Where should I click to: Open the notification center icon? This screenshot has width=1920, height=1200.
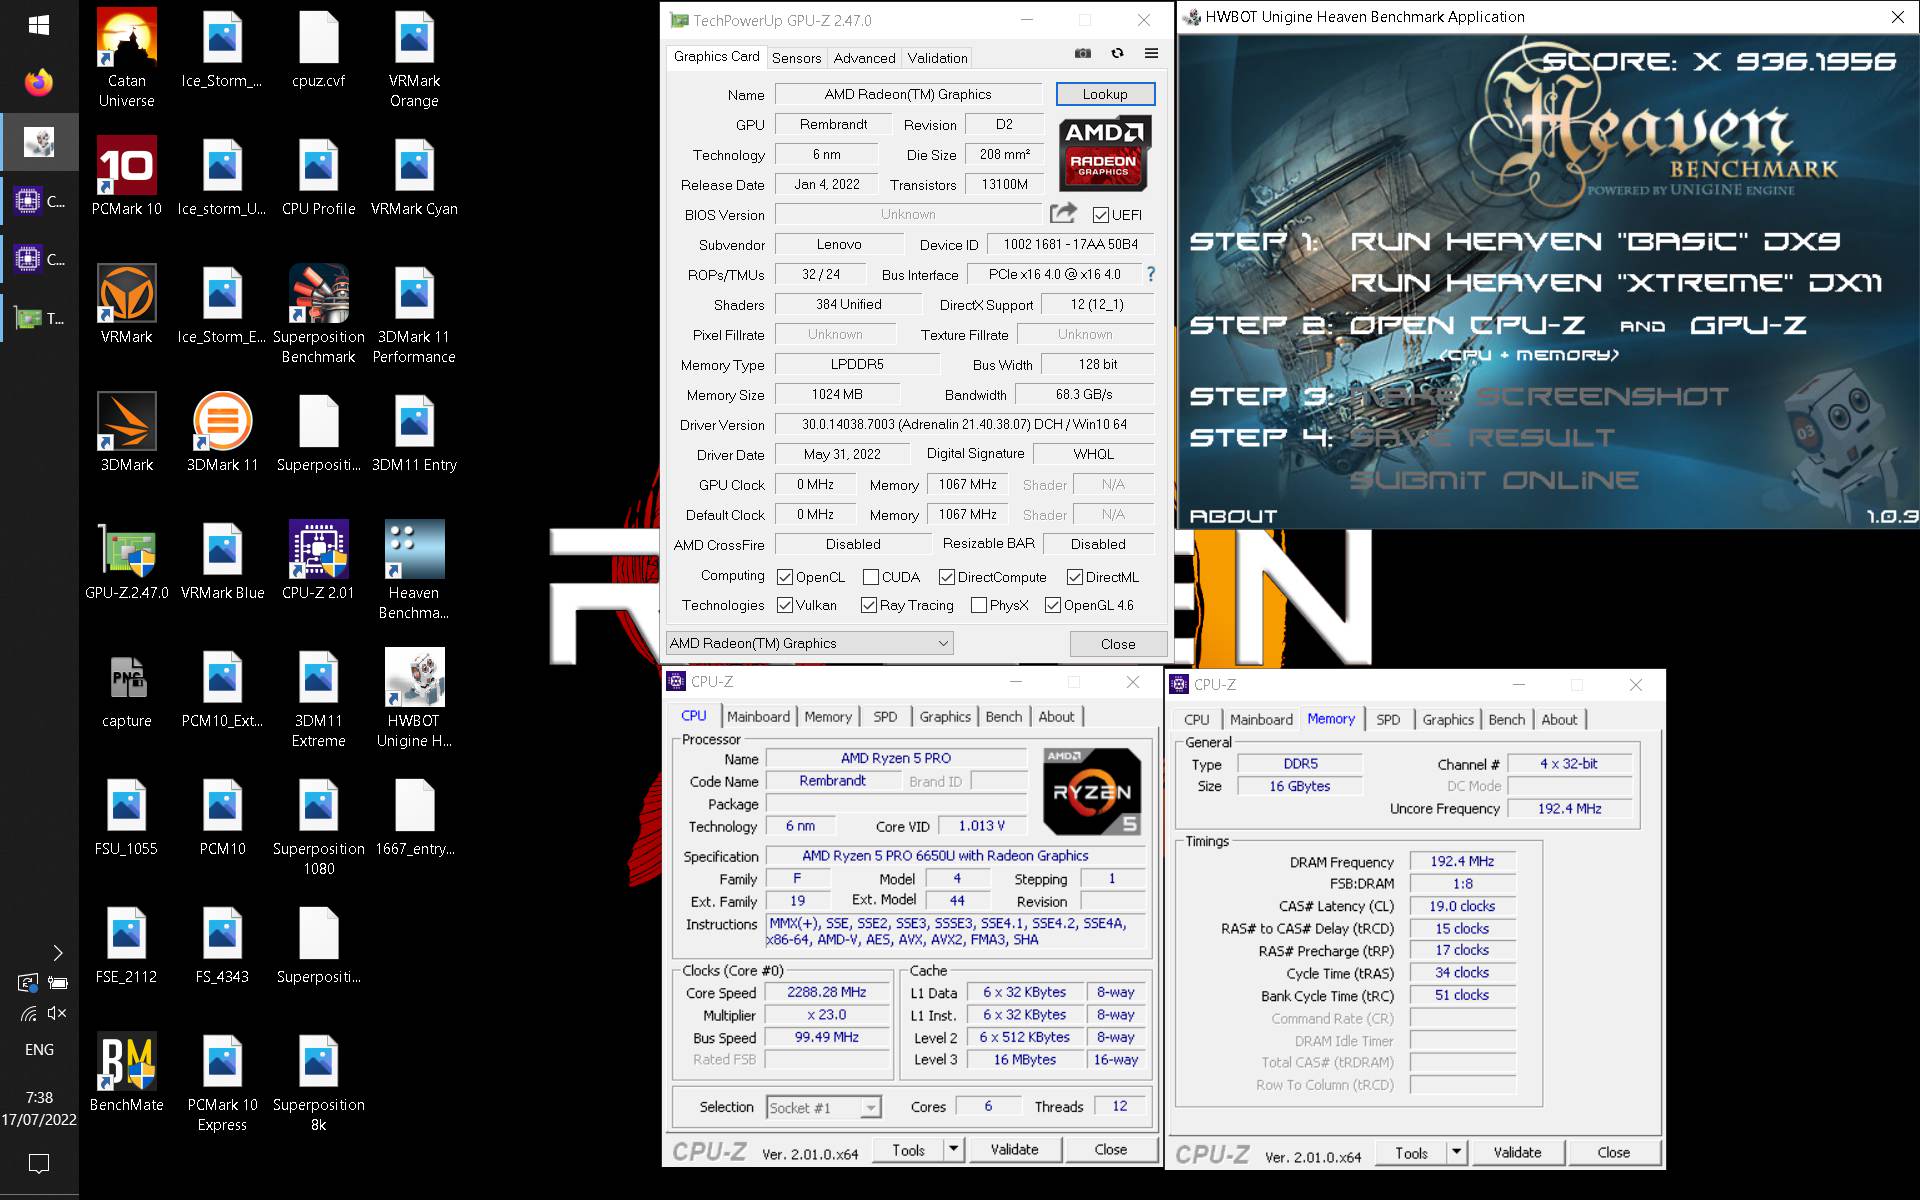39,1163
